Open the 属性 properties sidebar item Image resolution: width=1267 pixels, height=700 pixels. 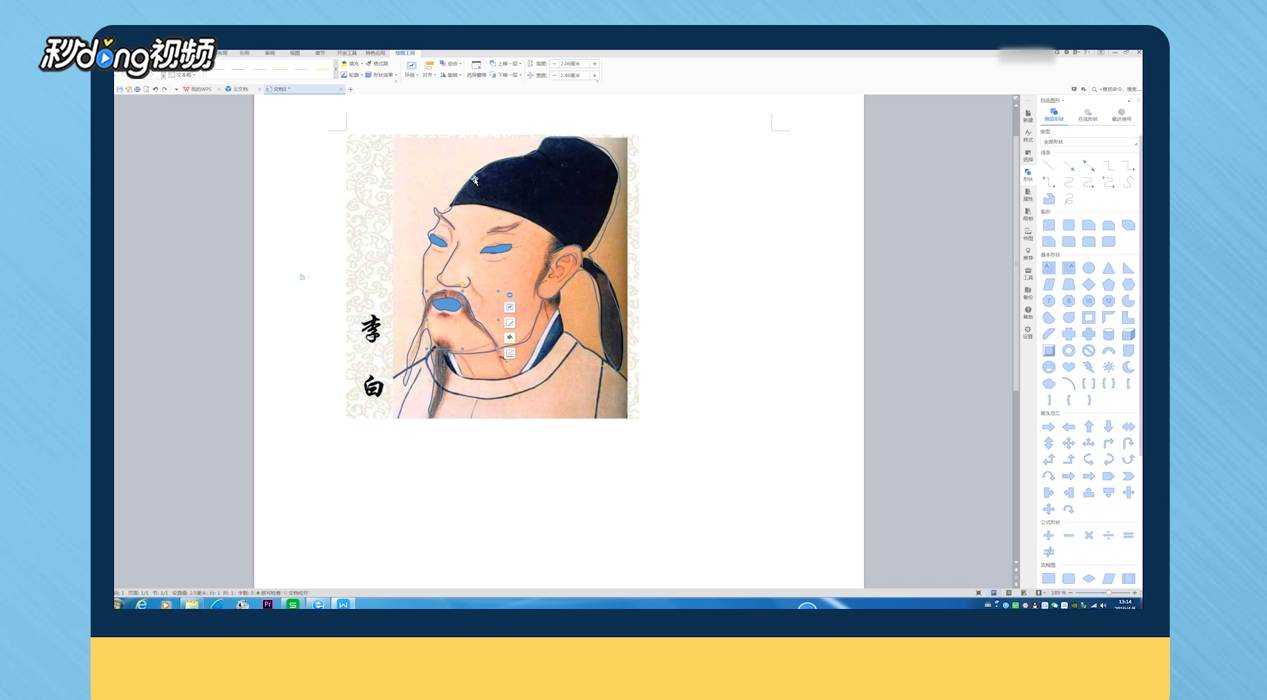click(x=1028, y=195)
